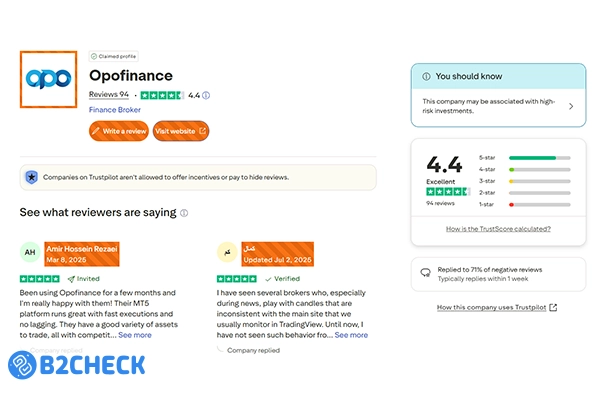
Task: Click the second reviewer's yellow avatar
Action: 226,252
